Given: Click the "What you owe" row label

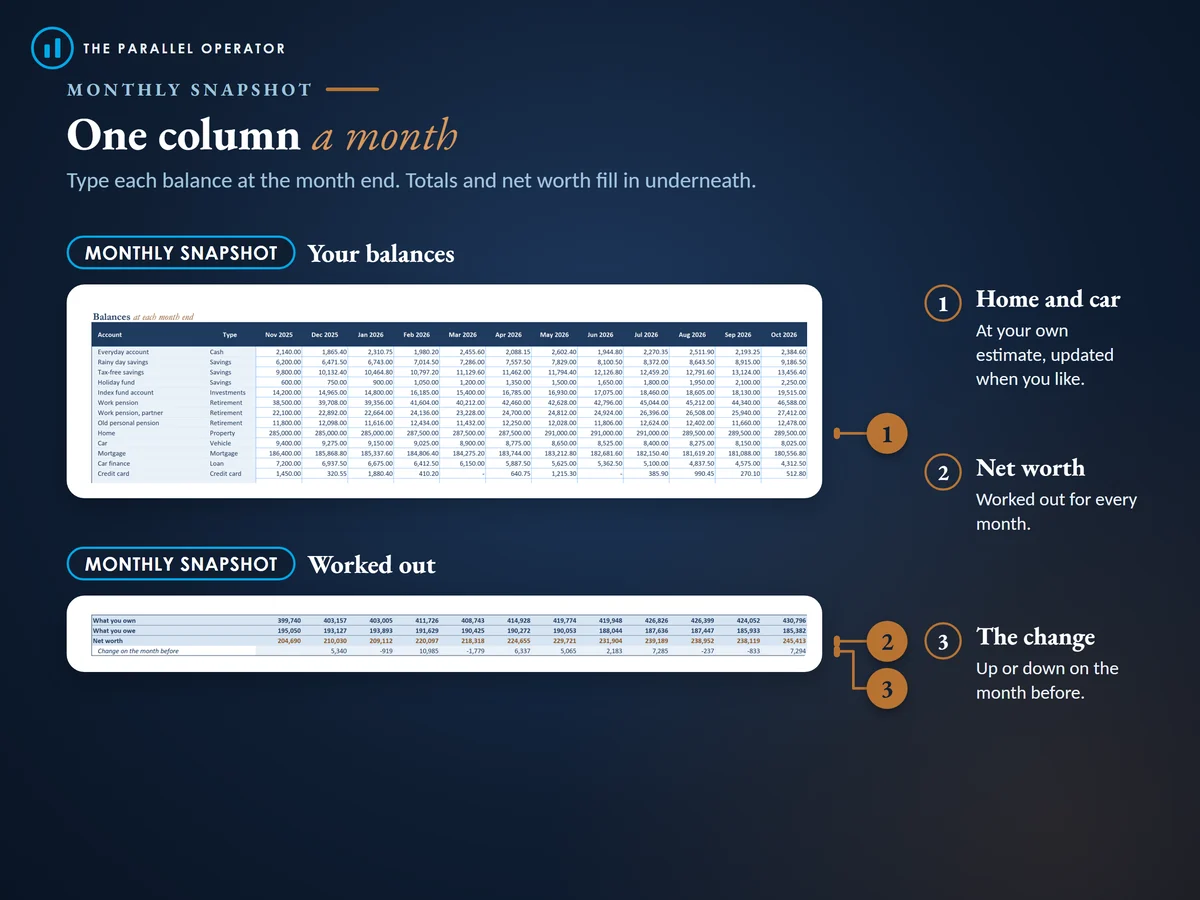Looking at the screenshot, I should click(114, 630).
